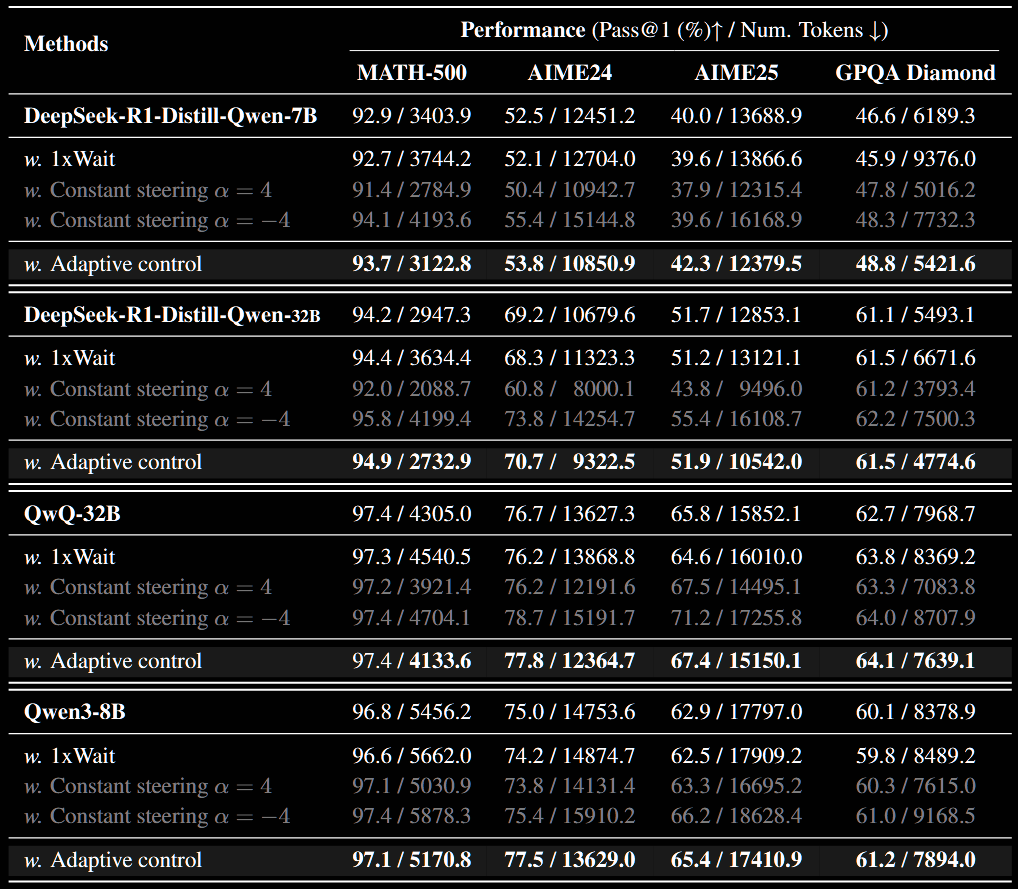Select the 70.7 / 9322.5 AIME24 result
Screen dimensions: 1018x889
(x=568, y=462)
